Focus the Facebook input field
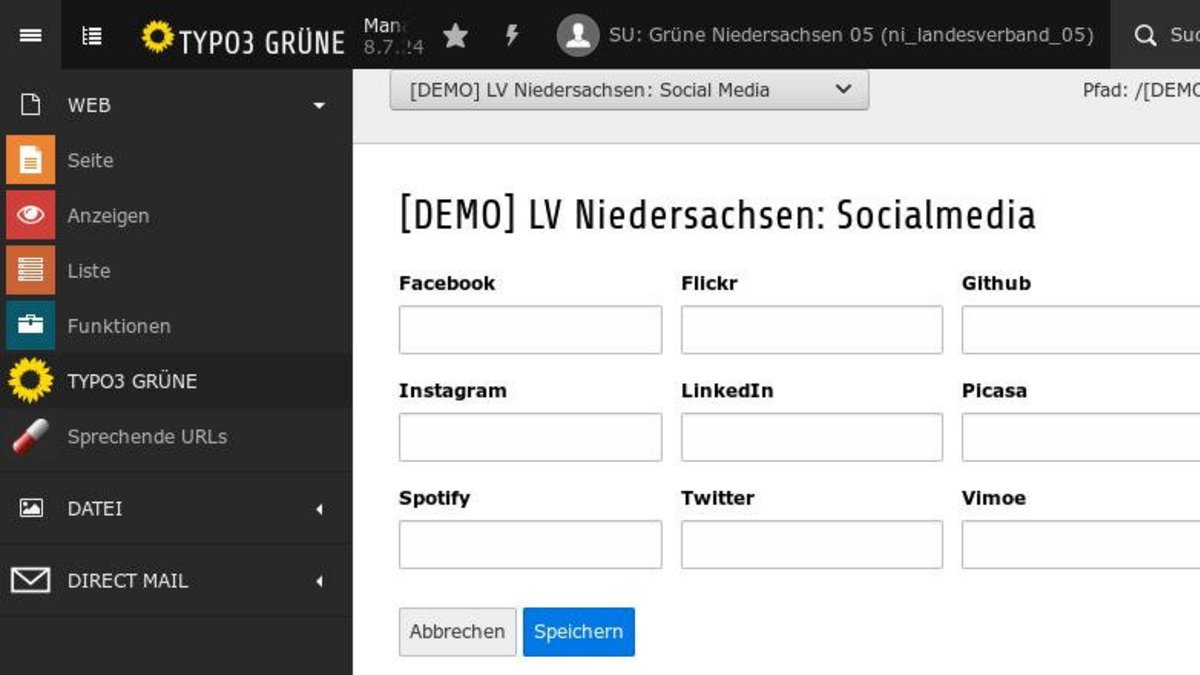This screenshot has height=675, width=1200. click(530, 330)
